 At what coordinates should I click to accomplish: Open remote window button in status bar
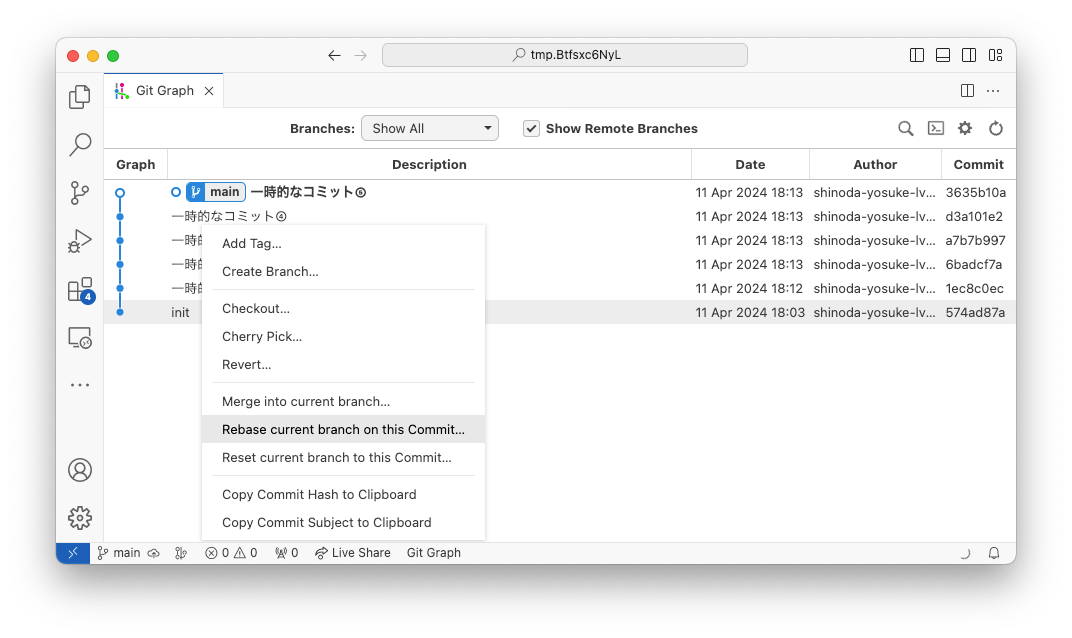point(73,553)
